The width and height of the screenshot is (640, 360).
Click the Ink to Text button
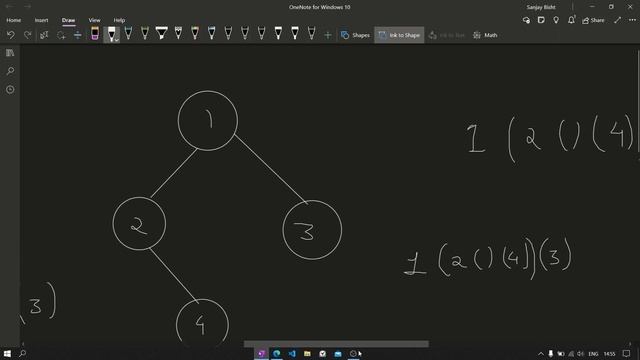point(447,35)
